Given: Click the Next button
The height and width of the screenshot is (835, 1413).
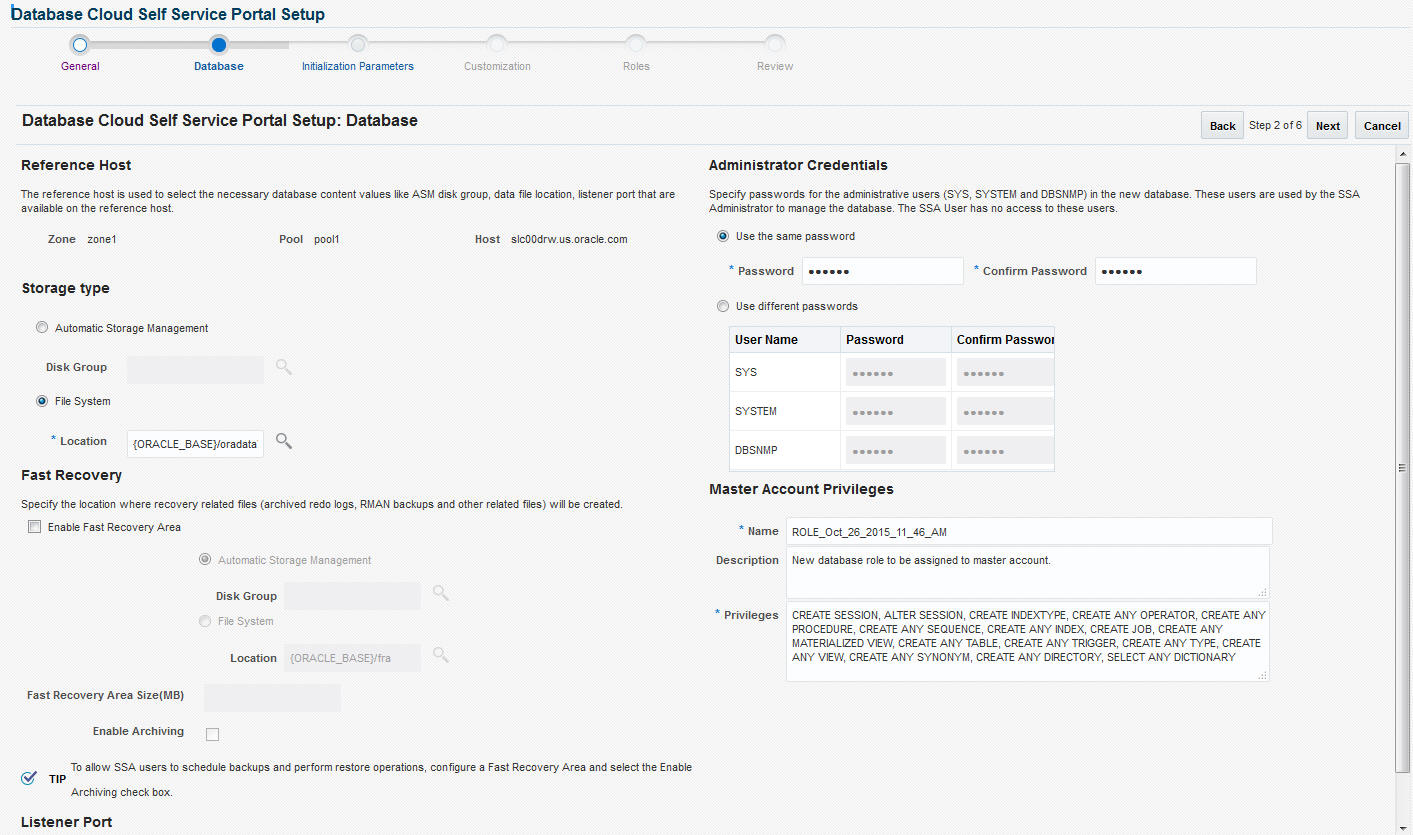Looking at the screenshot, I should [x=1328, y=126].
